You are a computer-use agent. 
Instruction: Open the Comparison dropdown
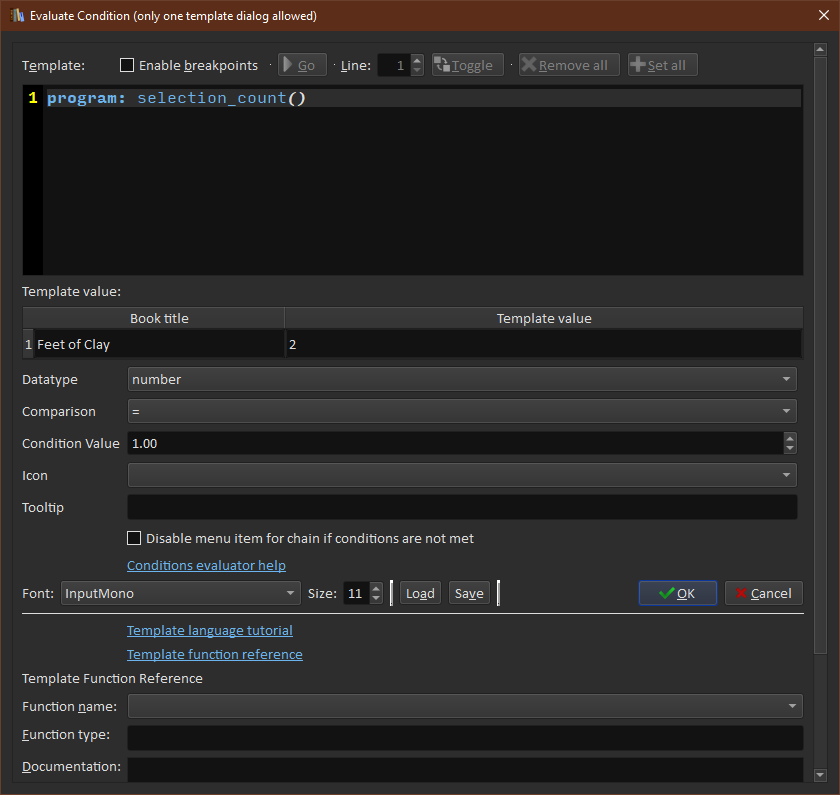(462, 411)
